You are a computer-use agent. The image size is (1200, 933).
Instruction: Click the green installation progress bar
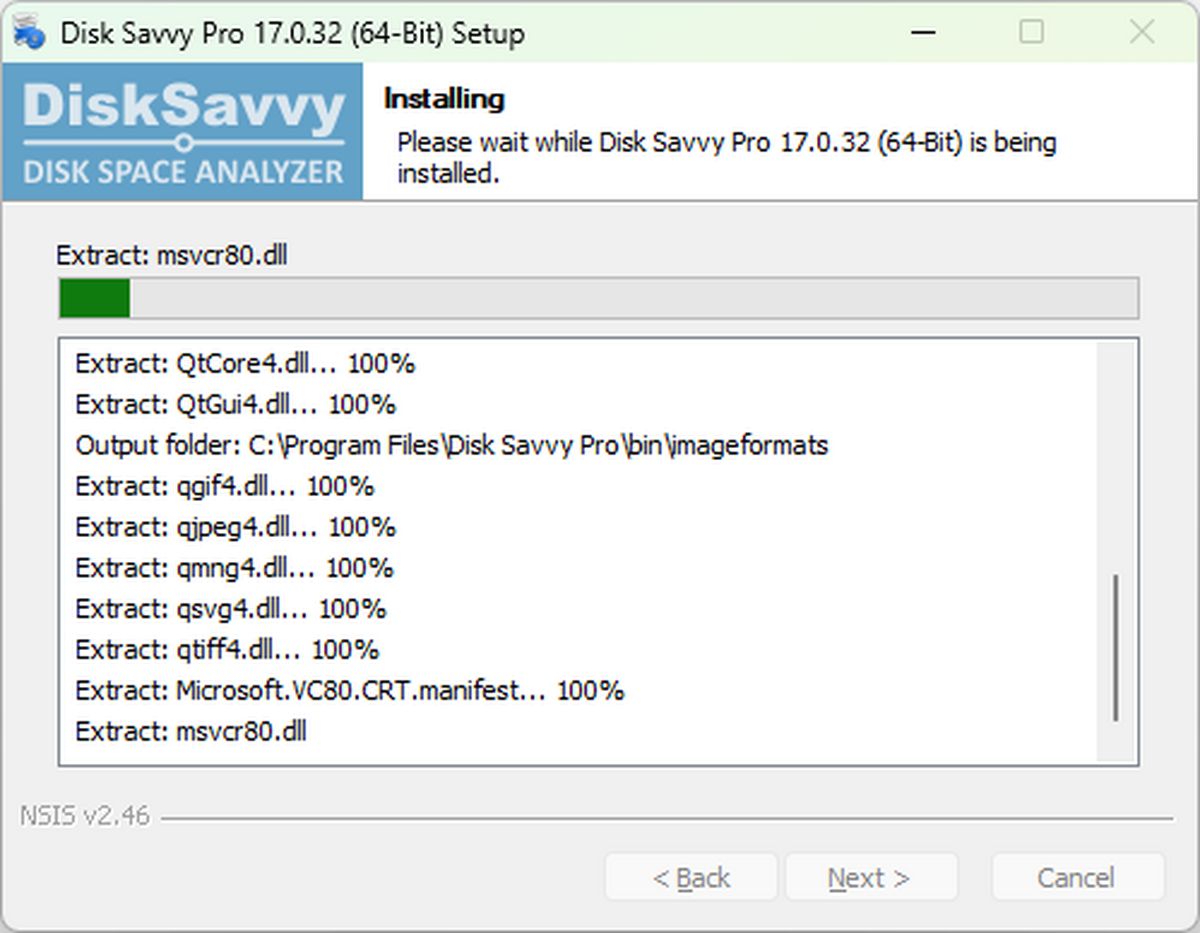coord(93,297)
